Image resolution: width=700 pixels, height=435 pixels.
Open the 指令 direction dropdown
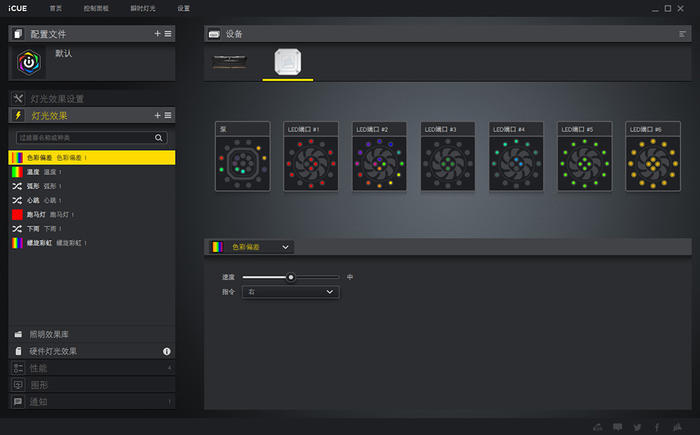click(291, 292)
